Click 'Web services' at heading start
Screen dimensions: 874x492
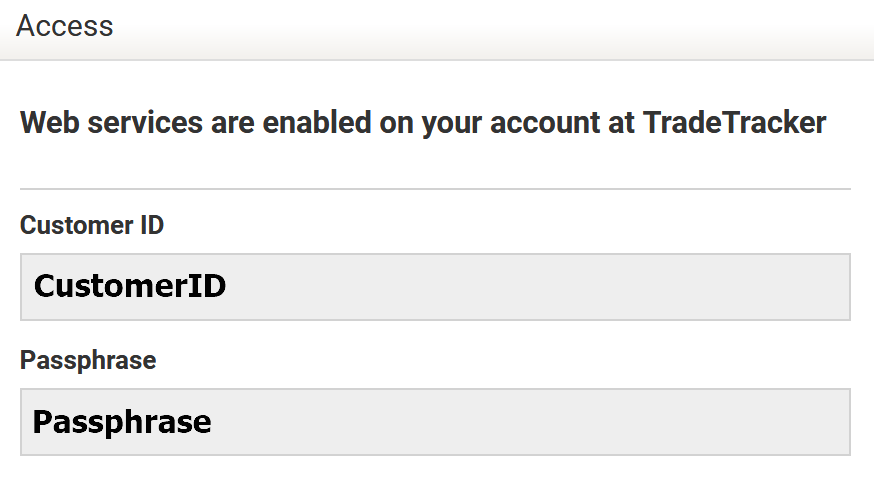coord(111,122)
